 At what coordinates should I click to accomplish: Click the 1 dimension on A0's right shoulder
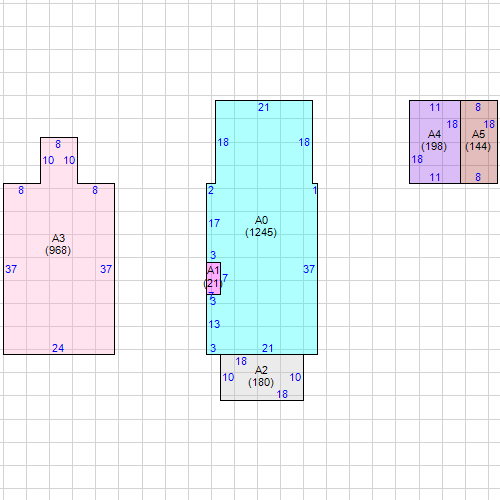click(x=315, y=190)
